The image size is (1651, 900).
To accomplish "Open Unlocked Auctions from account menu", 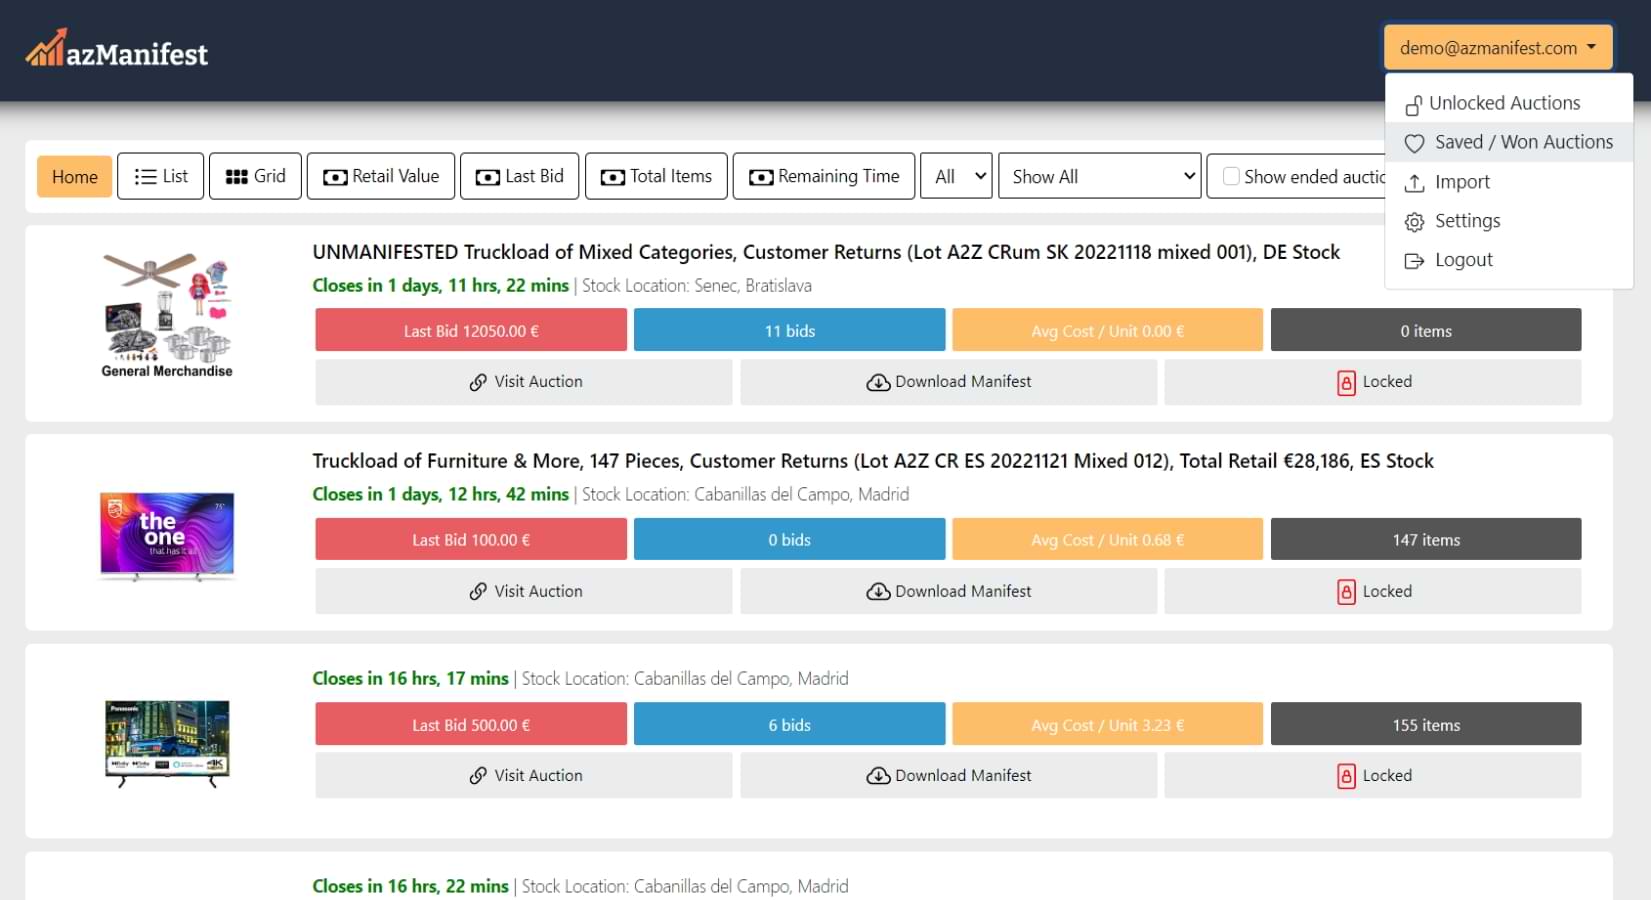I will (x=1503, y=103).
